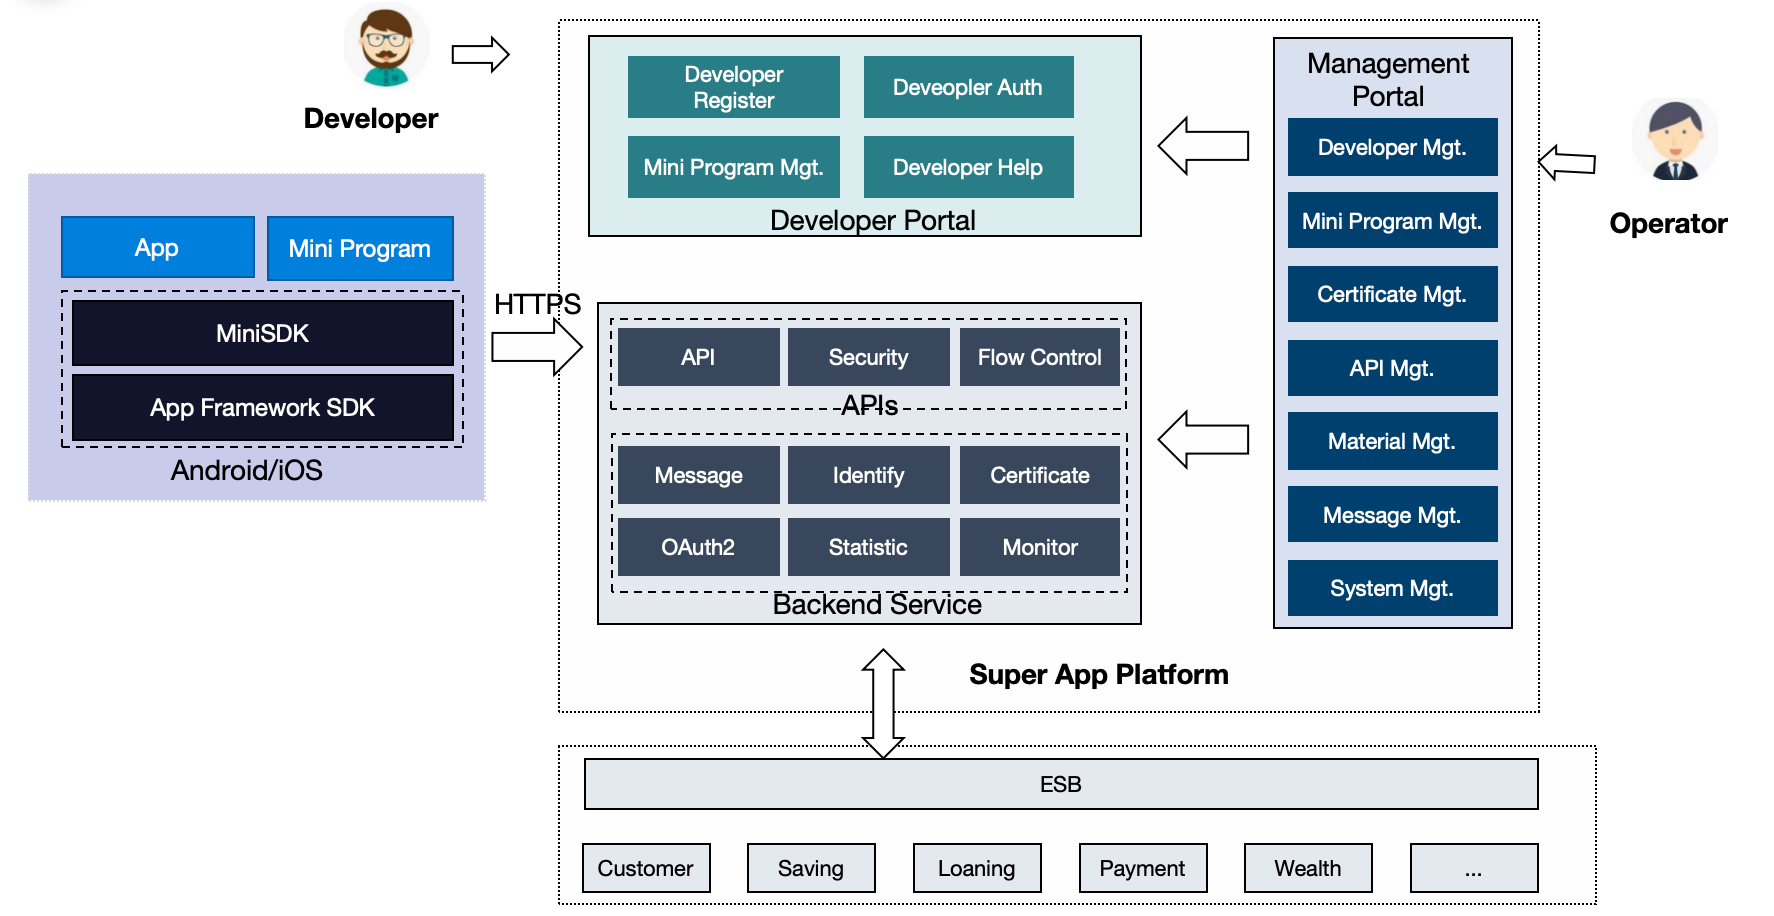Select the Statistic box

(x=868, y=547)
